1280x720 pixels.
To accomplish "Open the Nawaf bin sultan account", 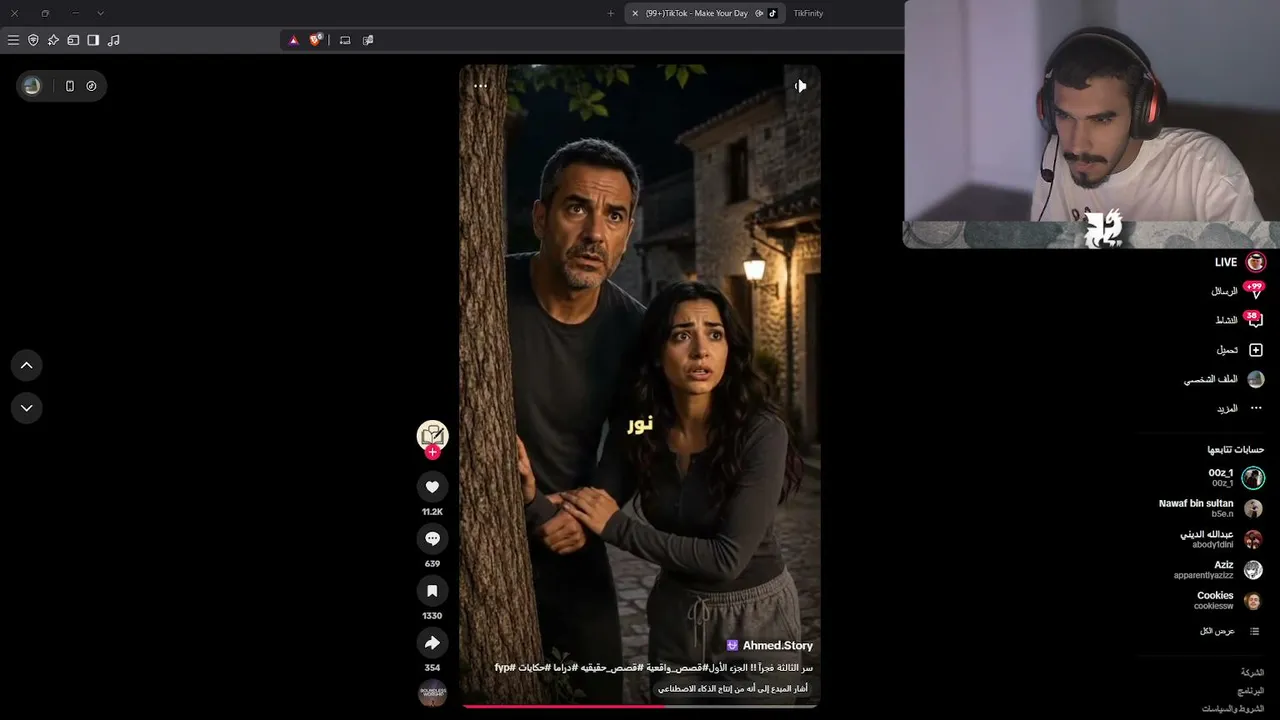I will 1210,508.
